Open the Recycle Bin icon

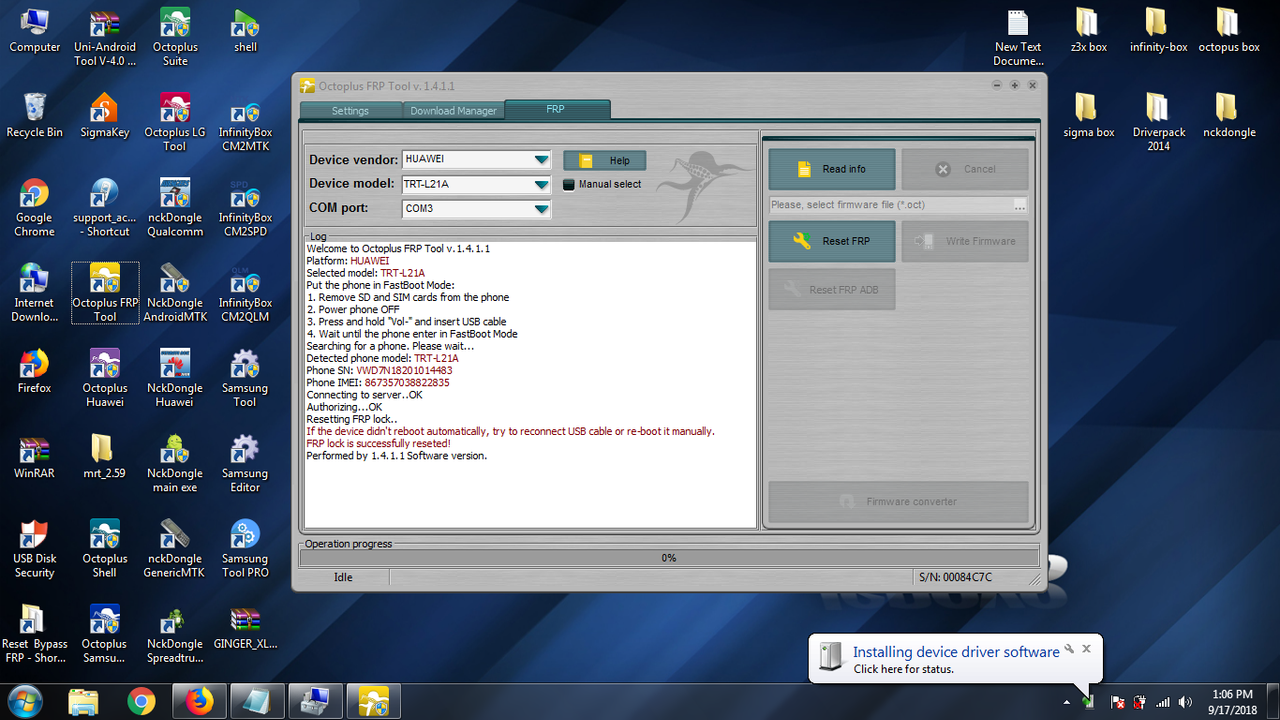point(35,117)
